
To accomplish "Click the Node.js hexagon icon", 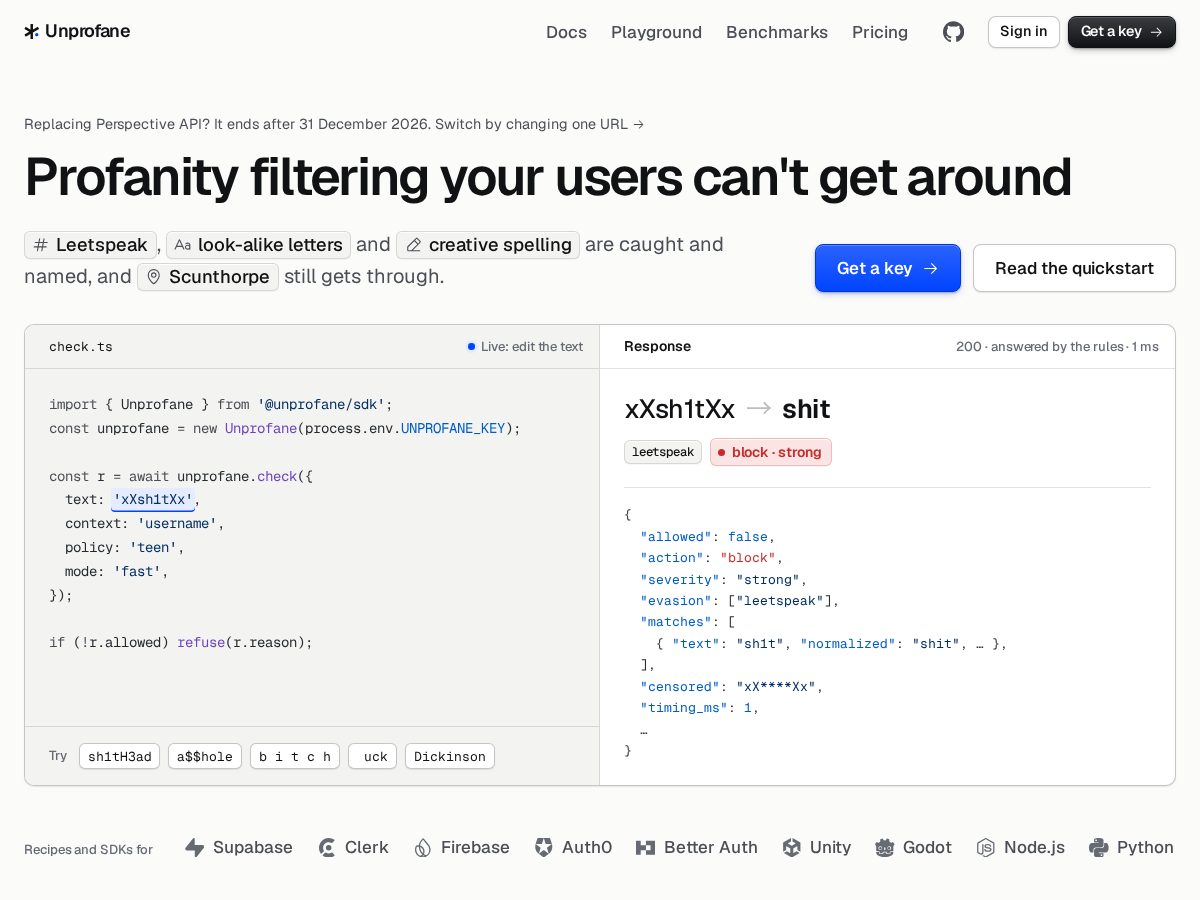I will click(x=986, y=847).
